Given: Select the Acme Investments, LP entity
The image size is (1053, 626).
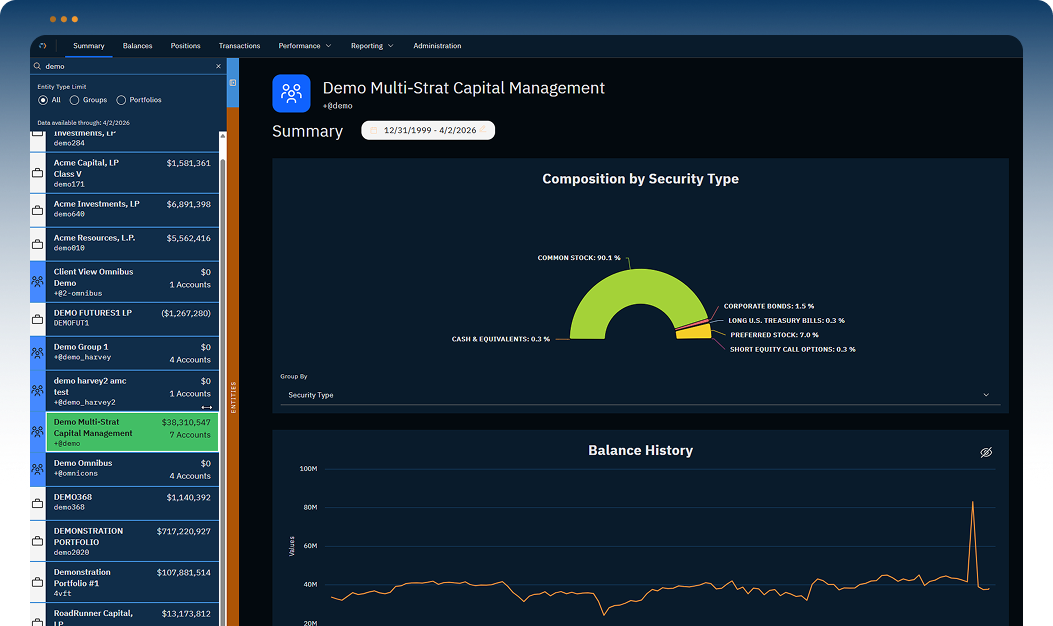Looking at the screenshot, I should tap(132, 210).
